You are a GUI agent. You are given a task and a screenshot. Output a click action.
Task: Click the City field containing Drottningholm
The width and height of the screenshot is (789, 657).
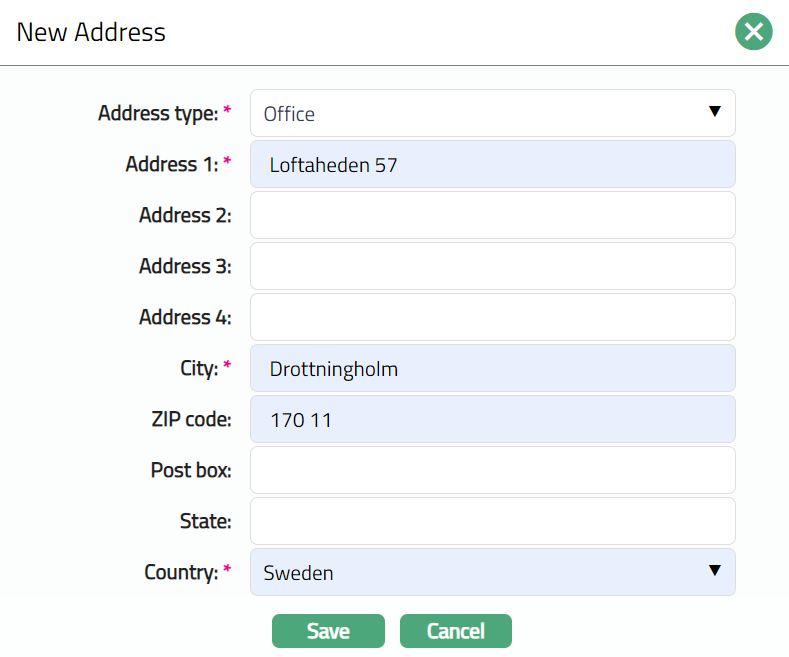click(x=492, y=368)
